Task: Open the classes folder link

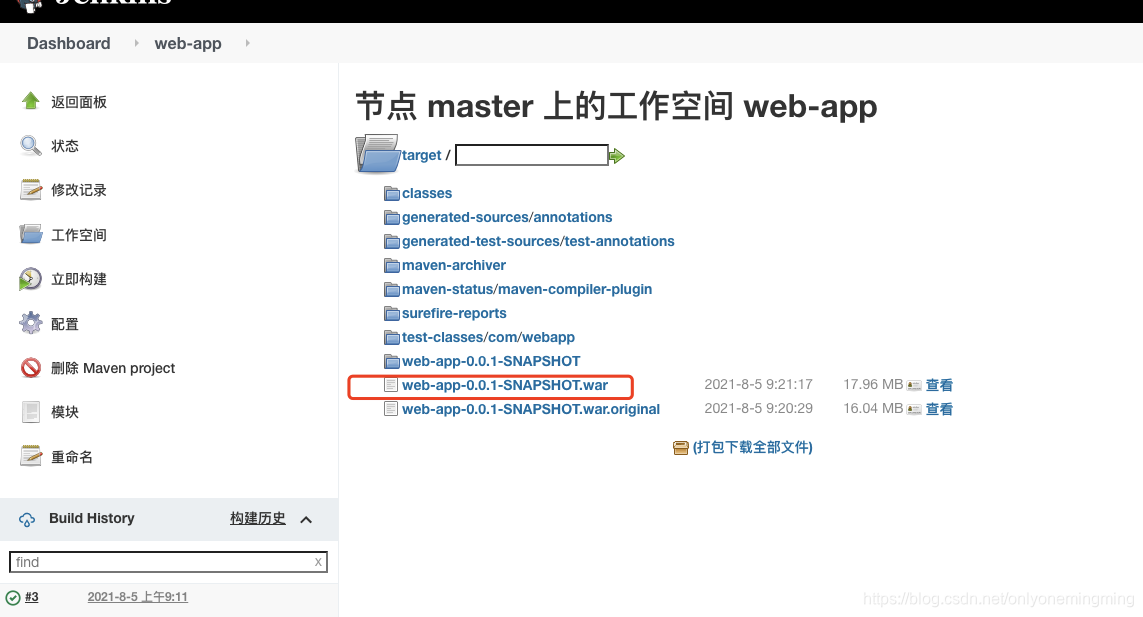Action: tap(427, 193)
